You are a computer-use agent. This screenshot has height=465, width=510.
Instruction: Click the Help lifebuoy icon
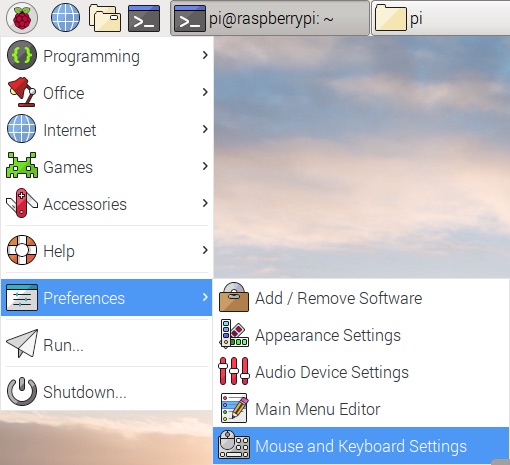pos(22,250)
